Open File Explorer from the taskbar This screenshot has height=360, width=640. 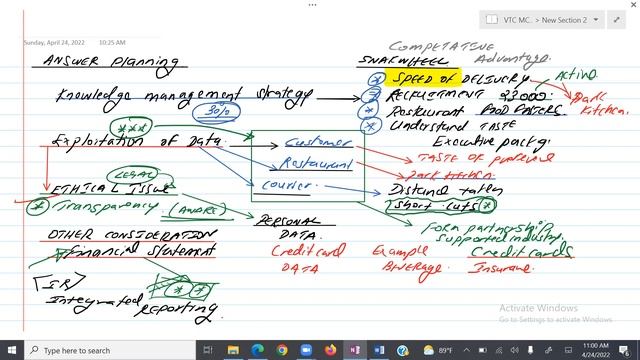coord(233,350)
